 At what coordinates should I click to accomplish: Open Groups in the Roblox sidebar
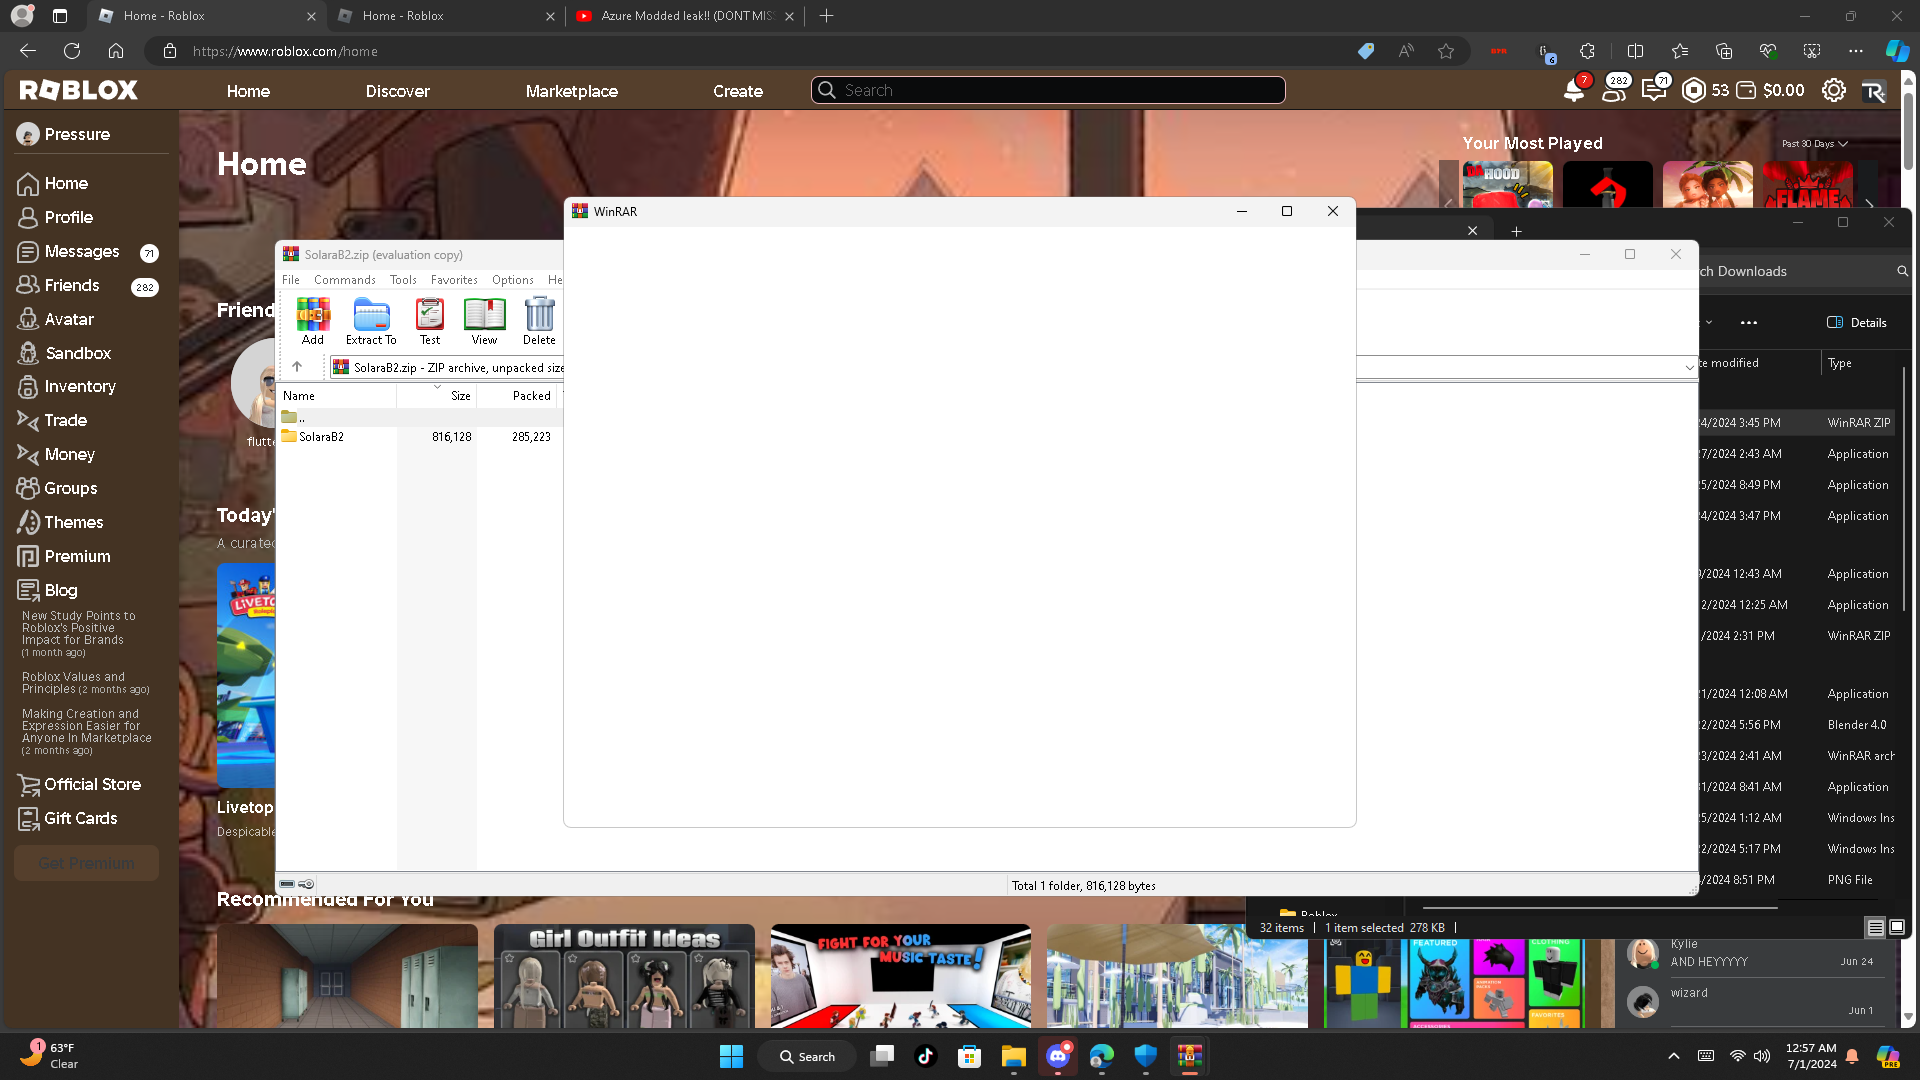(x=70, y=488)
